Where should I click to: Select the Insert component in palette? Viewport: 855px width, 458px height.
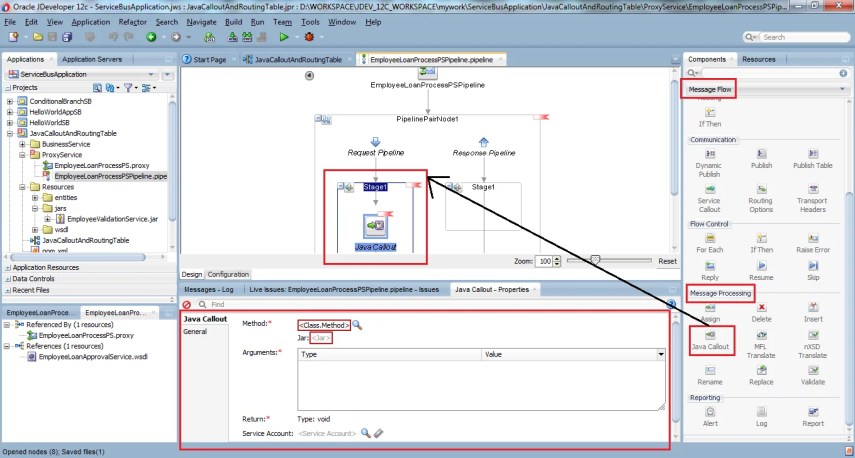click(813, 314)
